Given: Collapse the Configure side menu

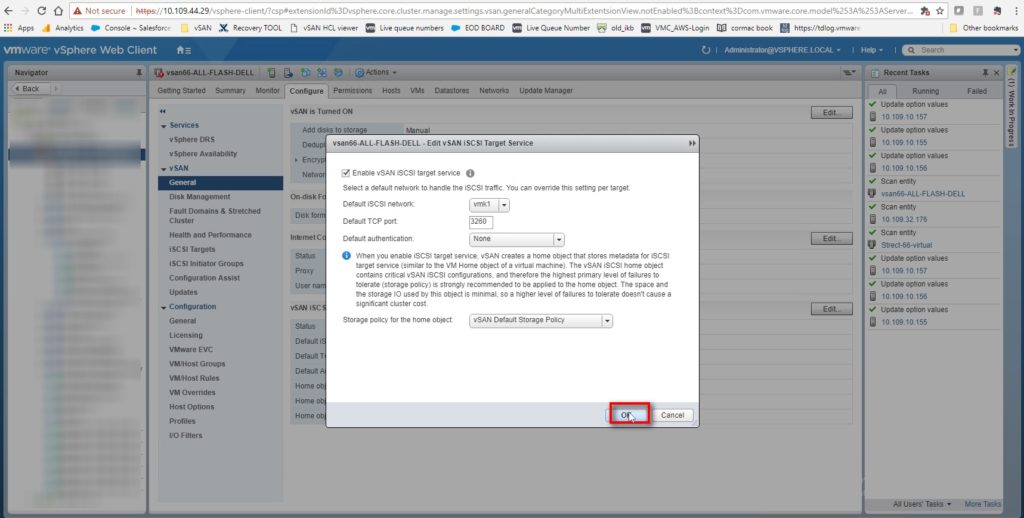Looking at the screenshot, I should click(x=163, y=110).
